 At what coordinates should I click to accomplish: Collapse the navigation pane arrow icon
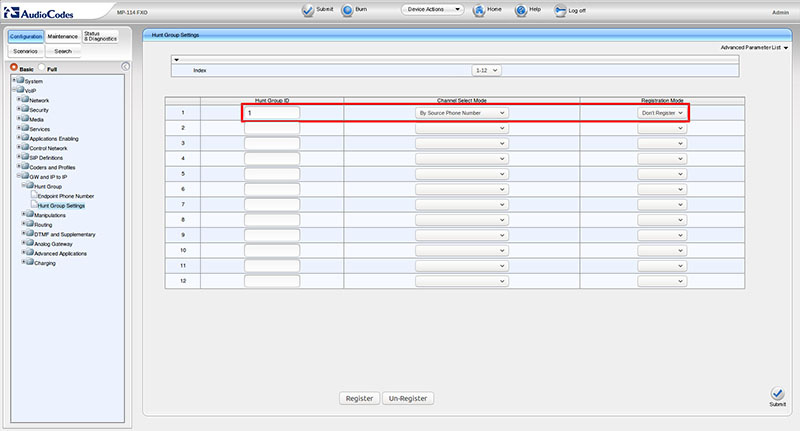[x=126, y=66]
